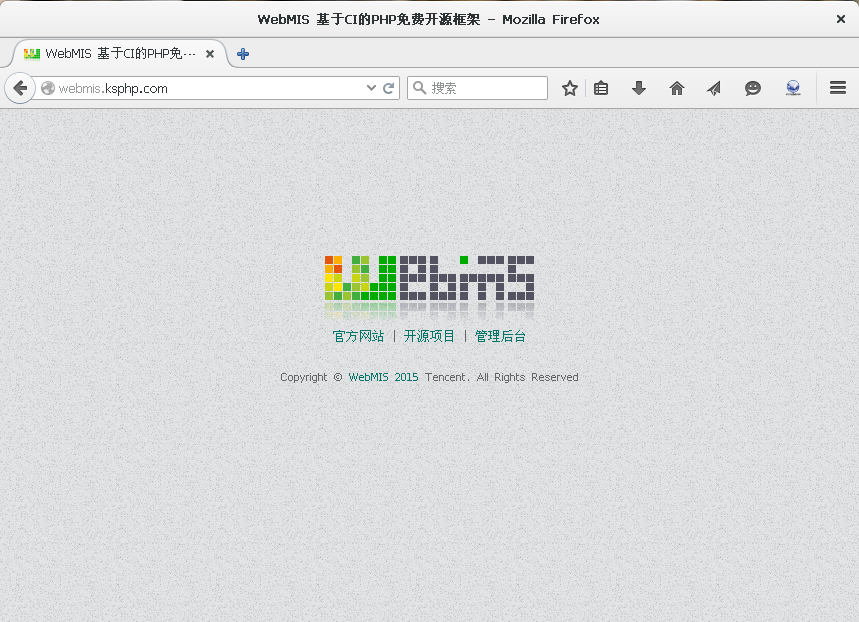
Task: Select the WebMIS browser tab
Action: pyautogui.click(x=120, y=54)
